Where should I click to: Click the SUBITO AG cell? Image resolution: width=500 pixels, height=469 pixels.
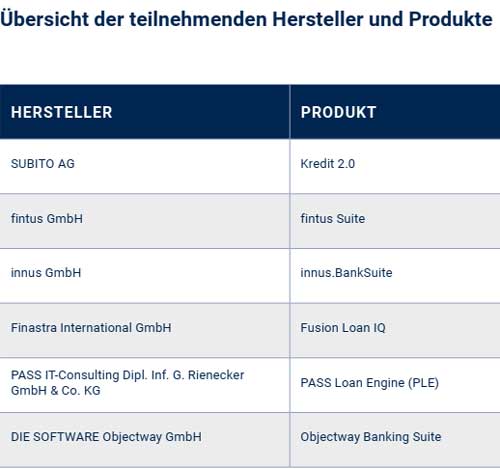[x=145, y=166]
